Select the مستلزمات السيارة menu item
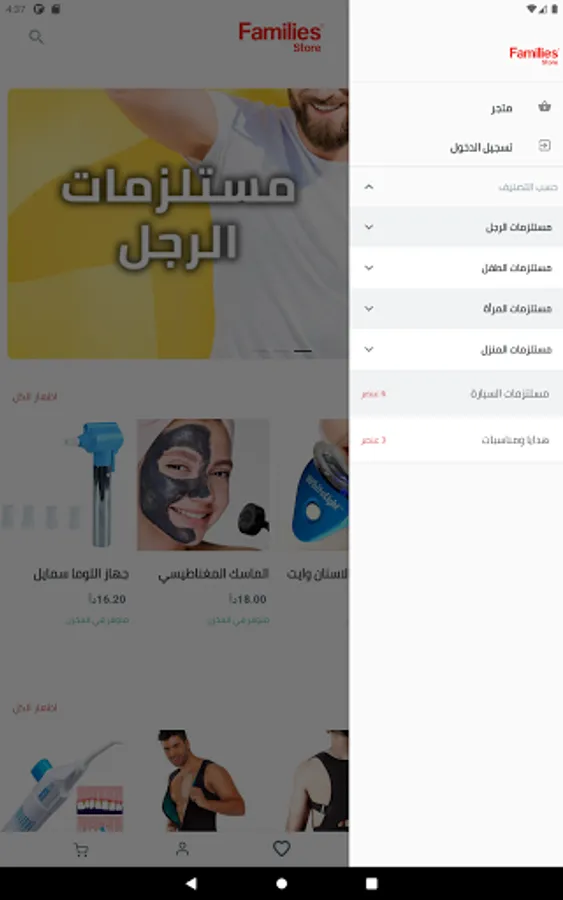563x900 pixels. pyautogui.click(x=456, y=394)
